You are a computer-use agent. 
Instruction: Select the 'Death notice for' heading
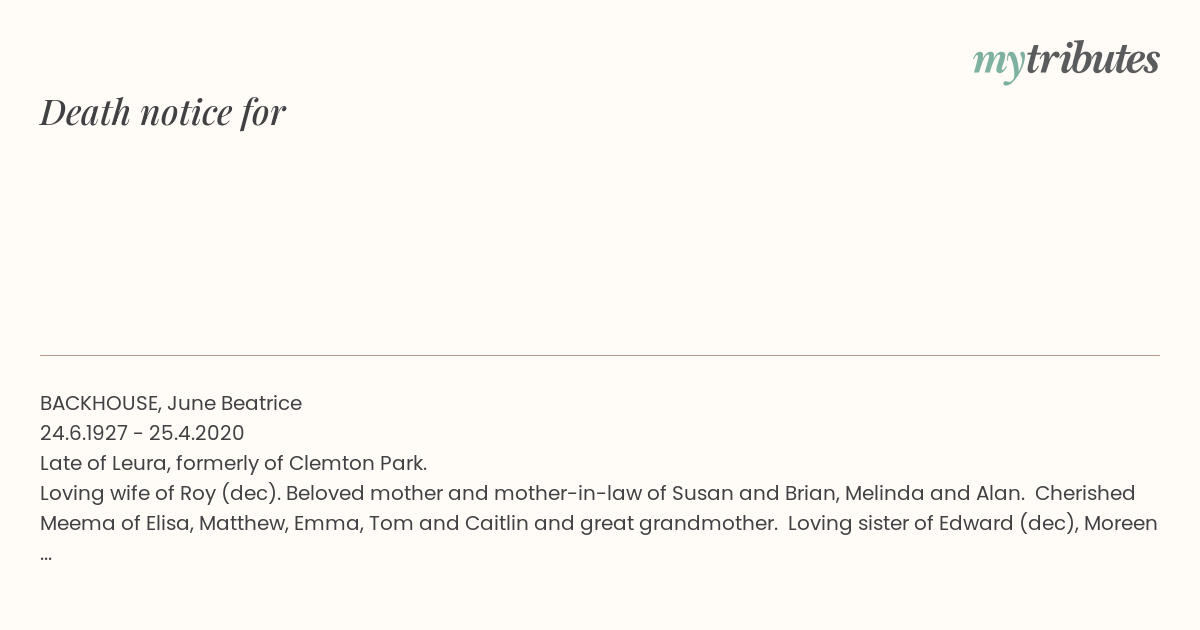click(x=163, y=113)
